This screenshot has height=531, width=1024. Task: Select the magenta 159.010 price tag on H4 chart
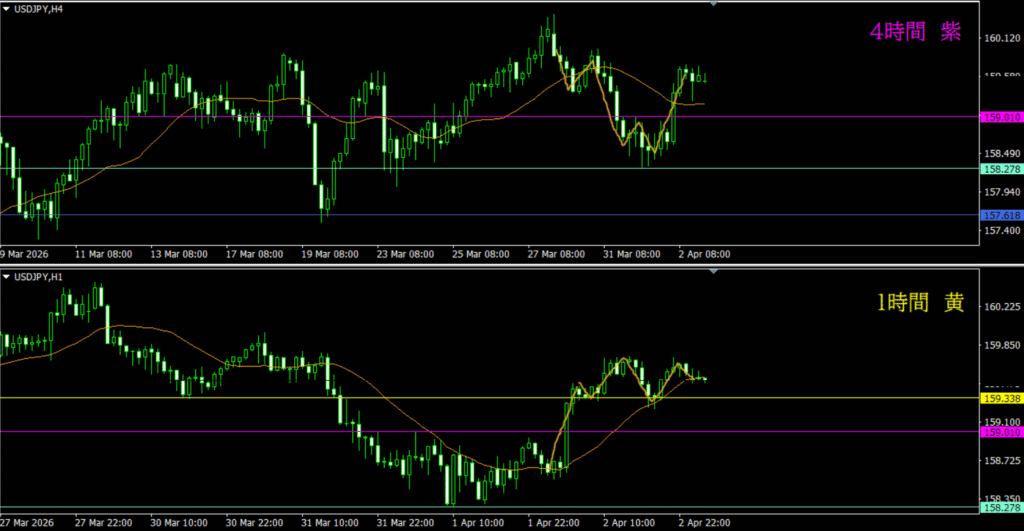(1000, 117)
